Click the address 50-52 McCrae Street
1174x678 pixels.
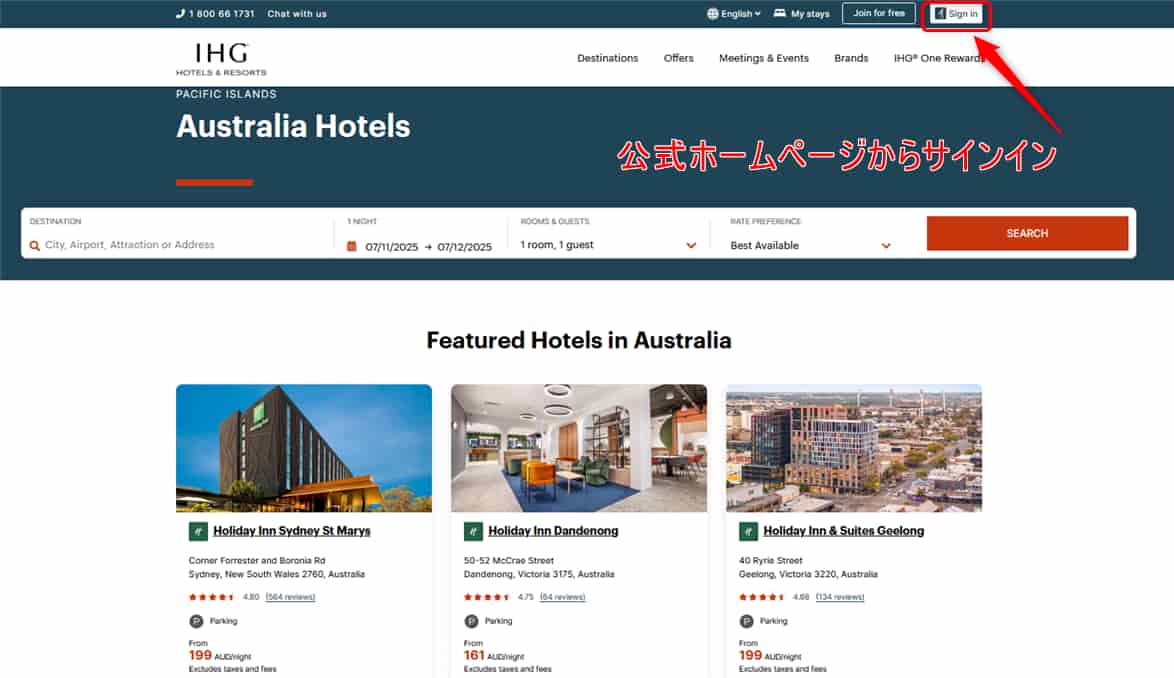point(508,561)
